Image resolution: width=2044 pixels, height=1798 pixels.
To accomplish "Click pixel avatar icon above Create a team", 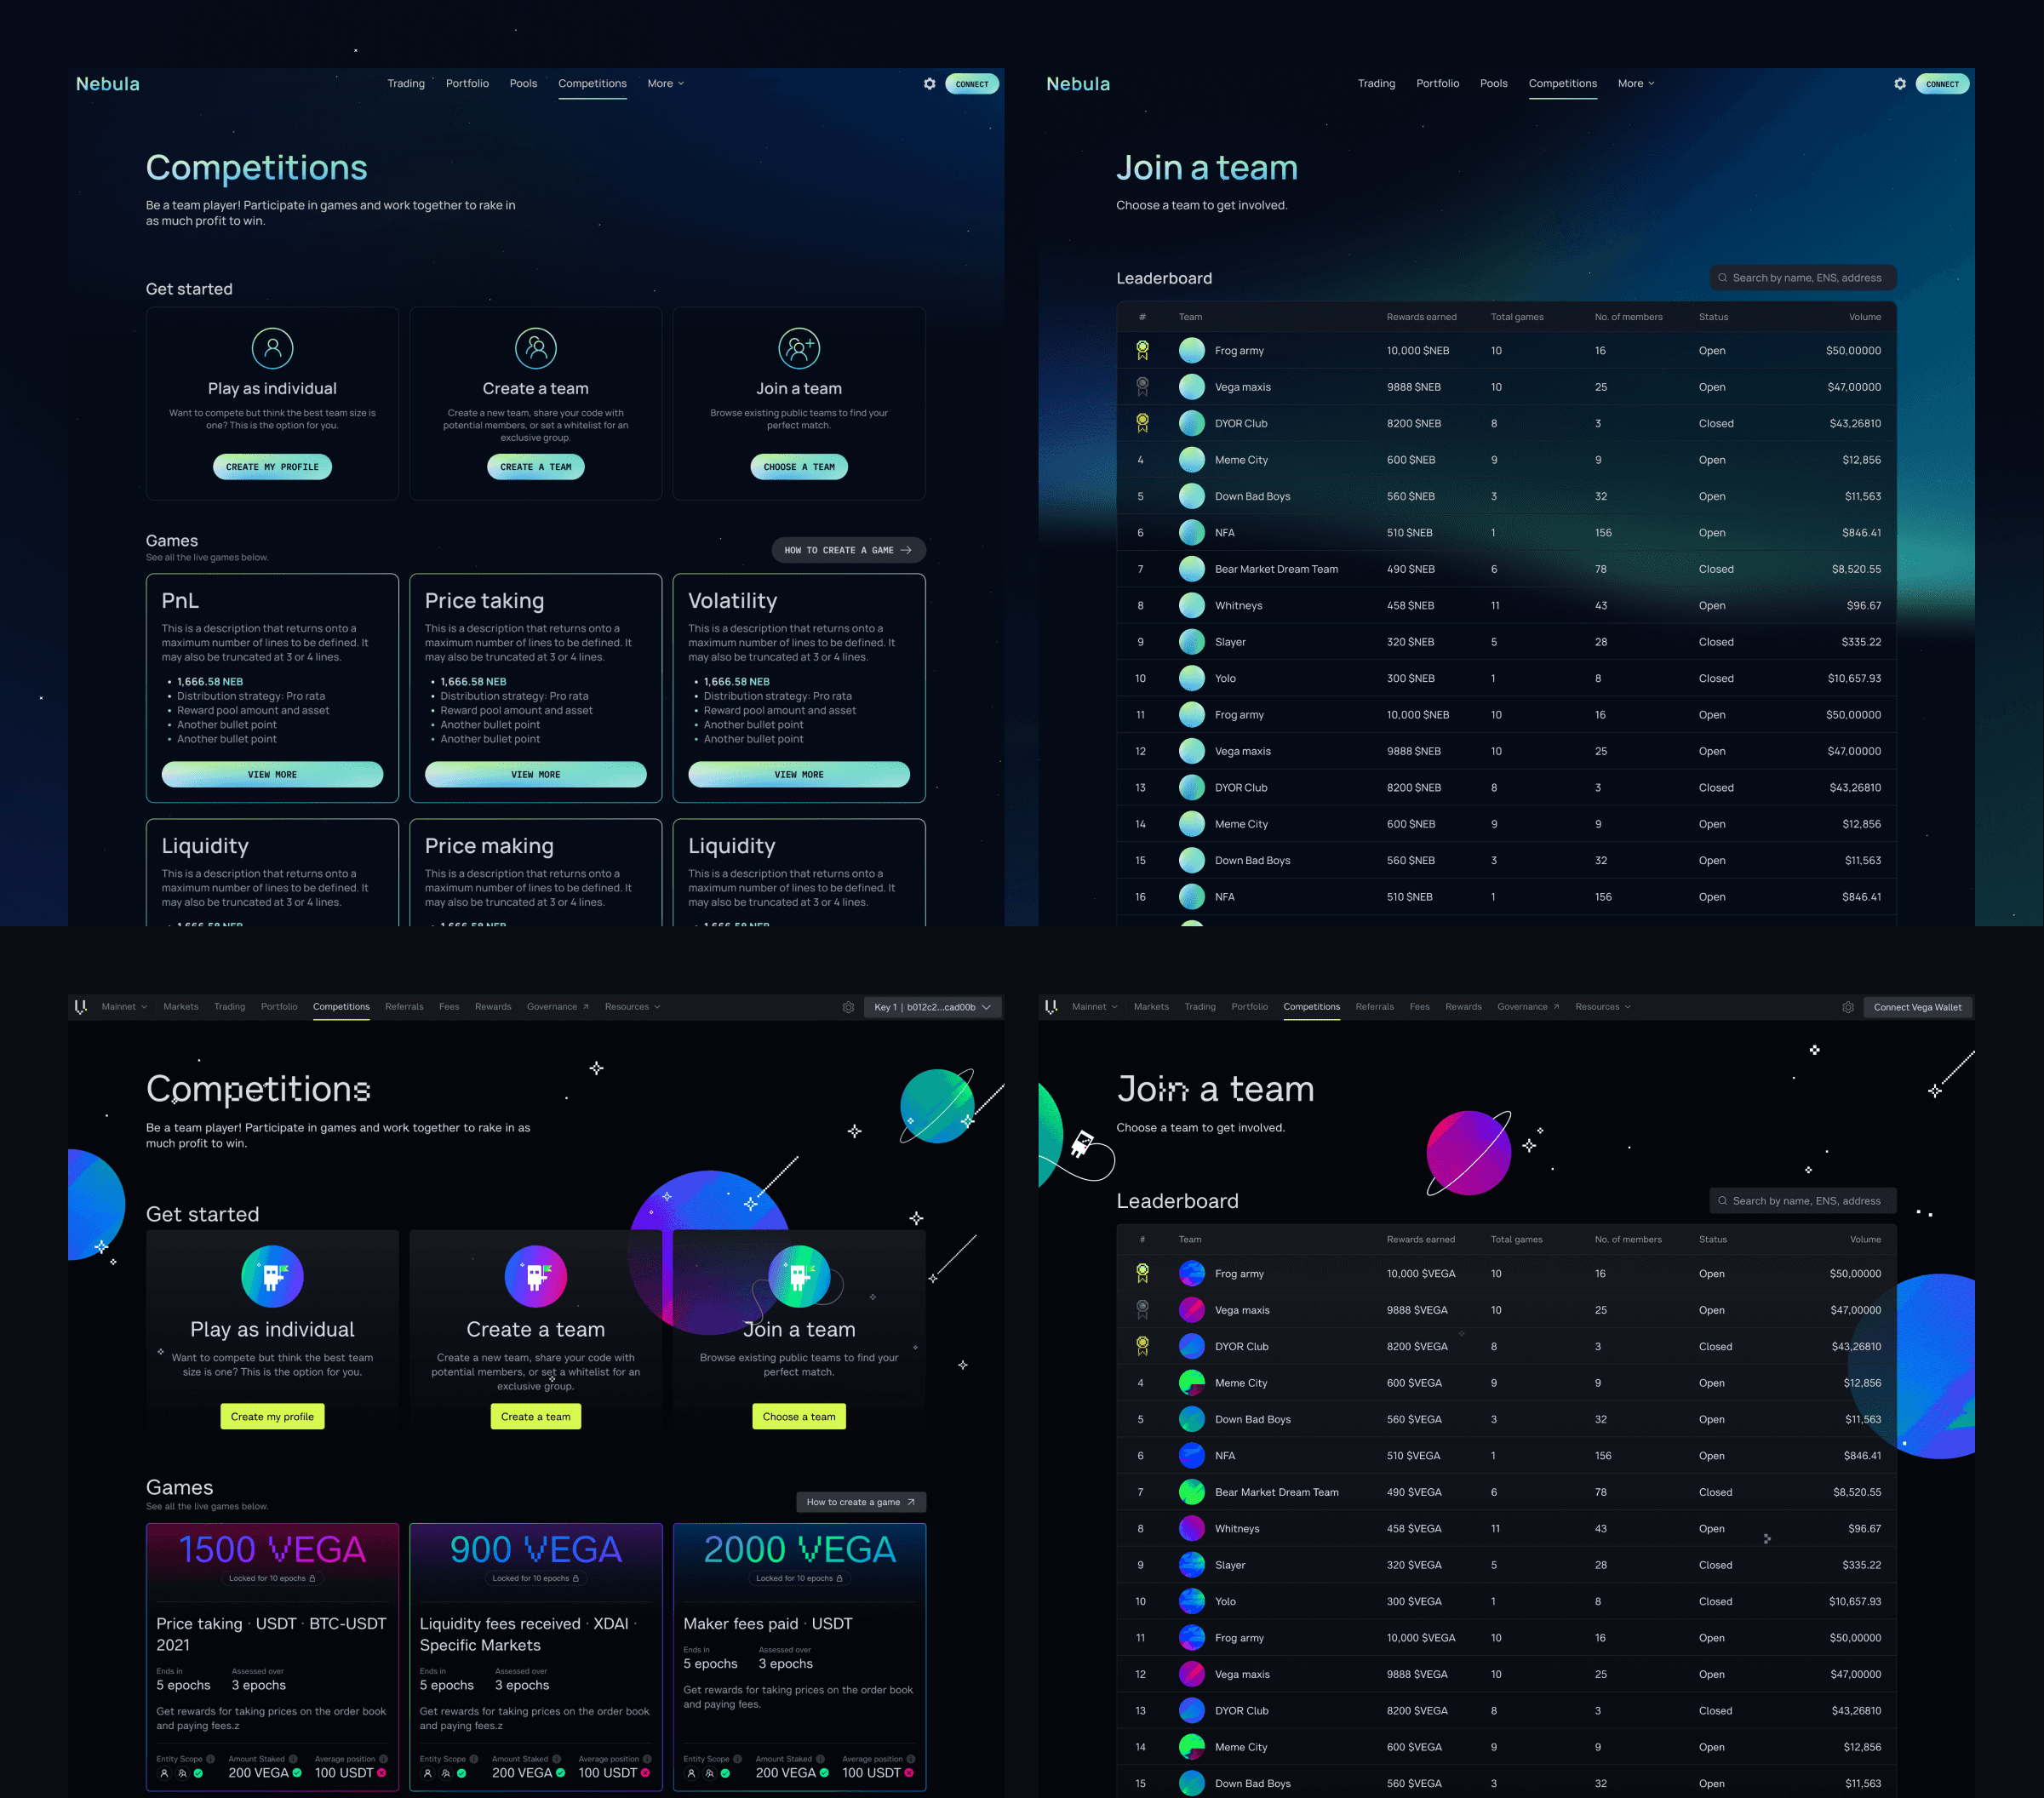I will point(535,1276).
